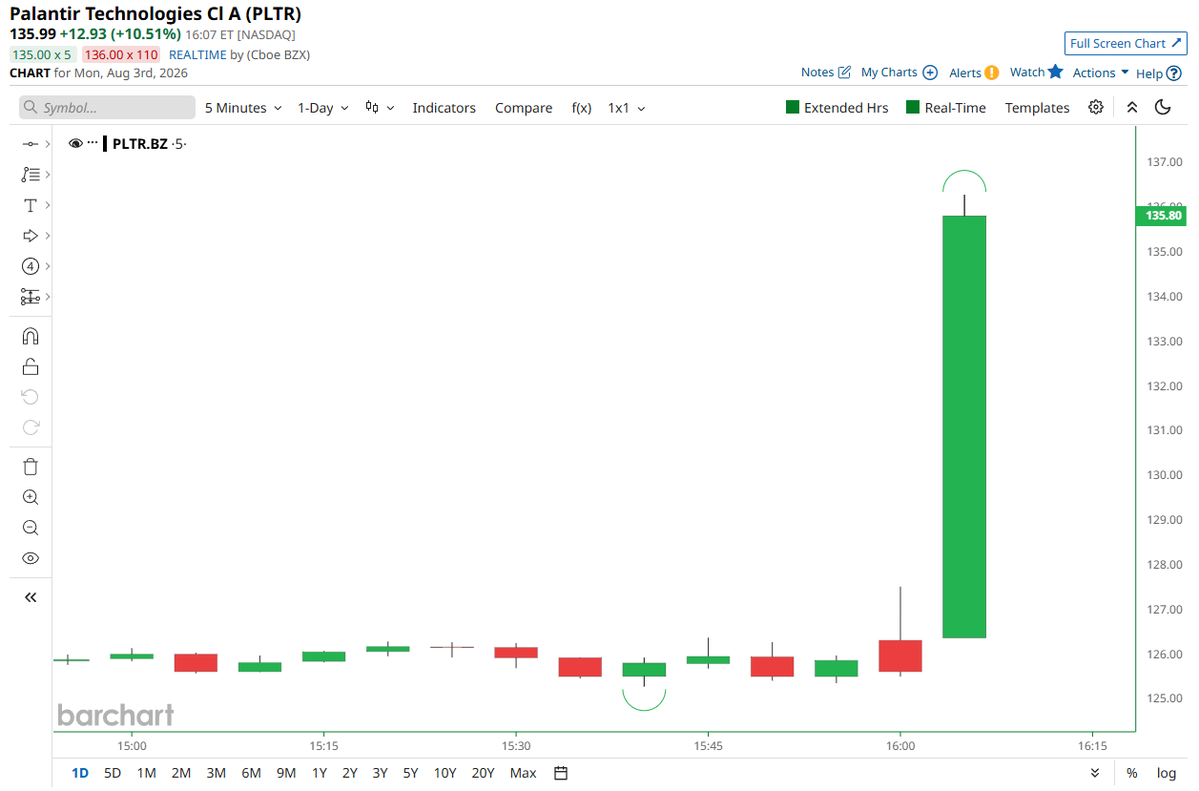The height and width of the screenshot is (791, 1199).
Task: Toggle the lock drawings padlock
Action: [30, 367]
